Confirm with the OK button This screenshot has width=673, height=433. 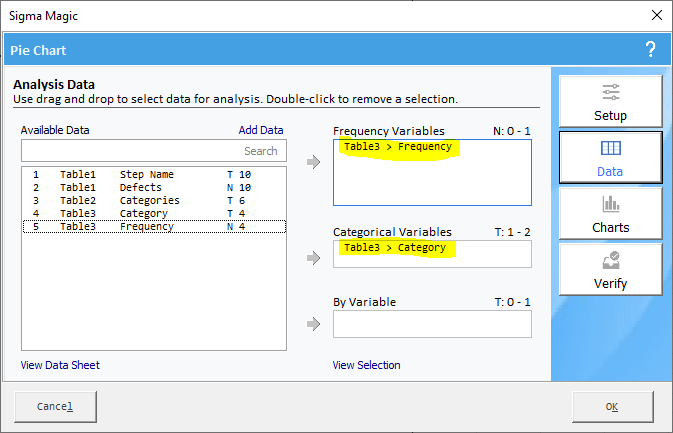click(612, 406)
